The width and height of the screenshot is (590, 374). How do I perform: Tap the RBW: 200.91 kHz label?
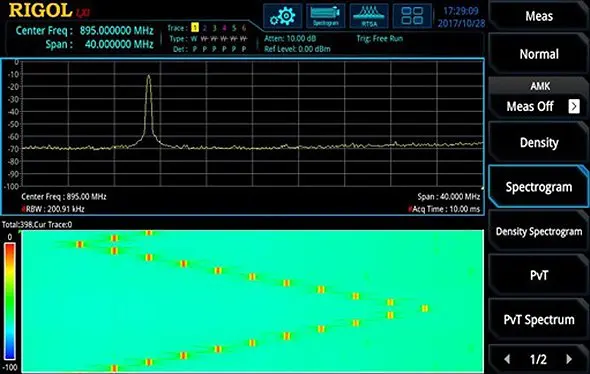(53, 209)
